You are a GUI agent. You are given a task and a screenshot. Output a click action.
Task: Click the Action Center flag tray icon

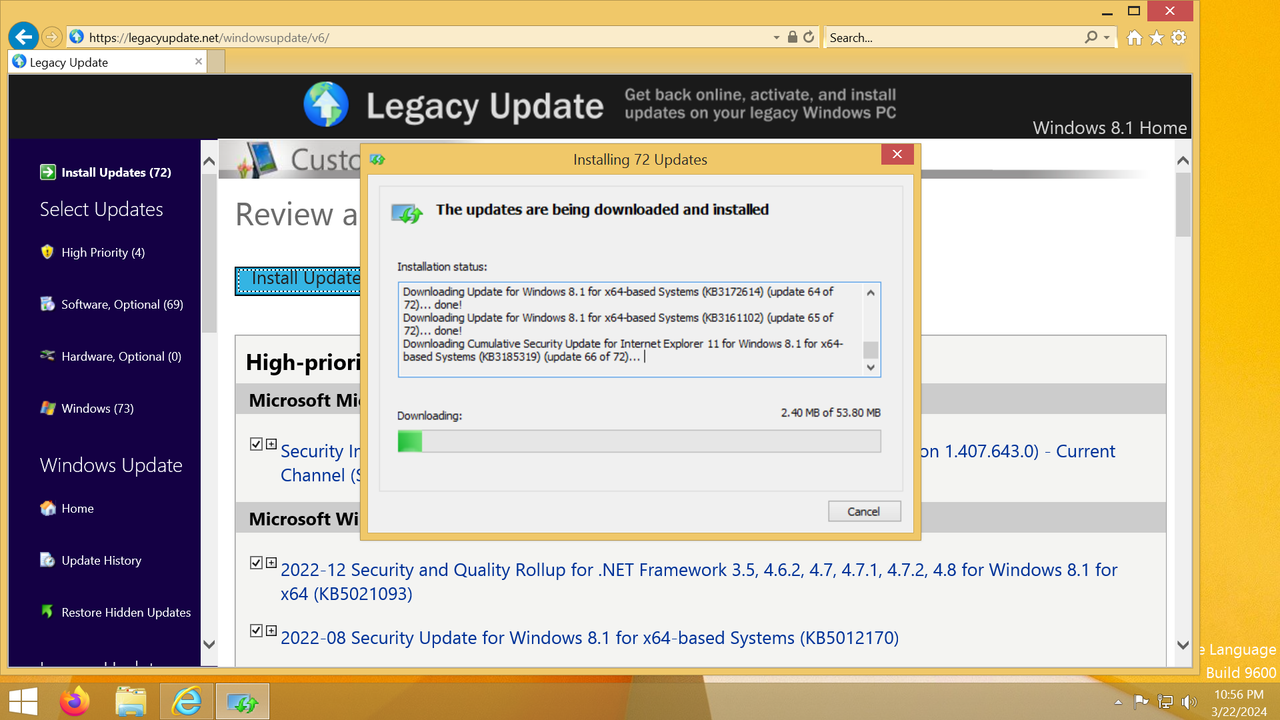(x=1142, y=702)
